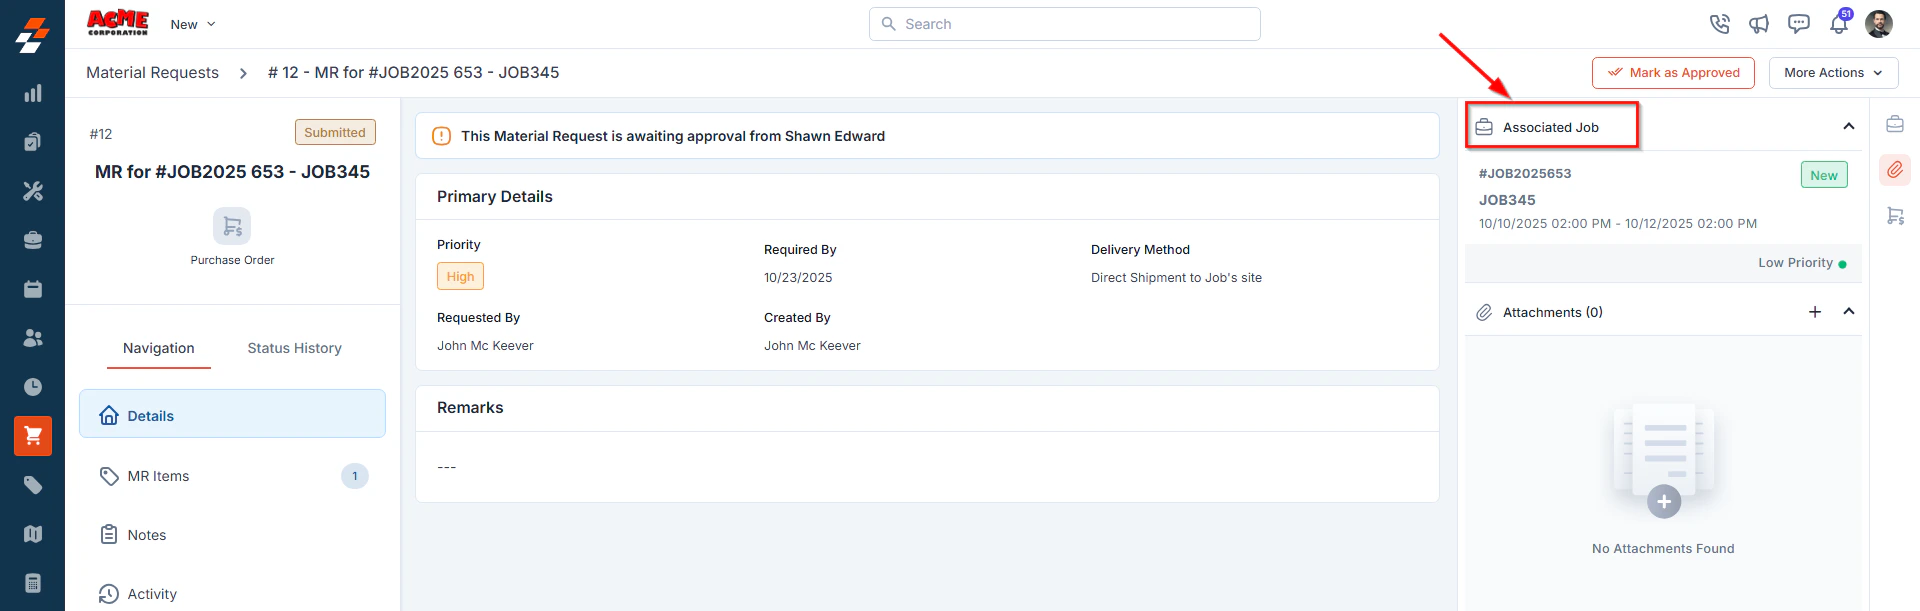Click the Mark as Approved button
This screenshot has height=611, width=1920.
pyautogui.click(x=1673, y=73)
